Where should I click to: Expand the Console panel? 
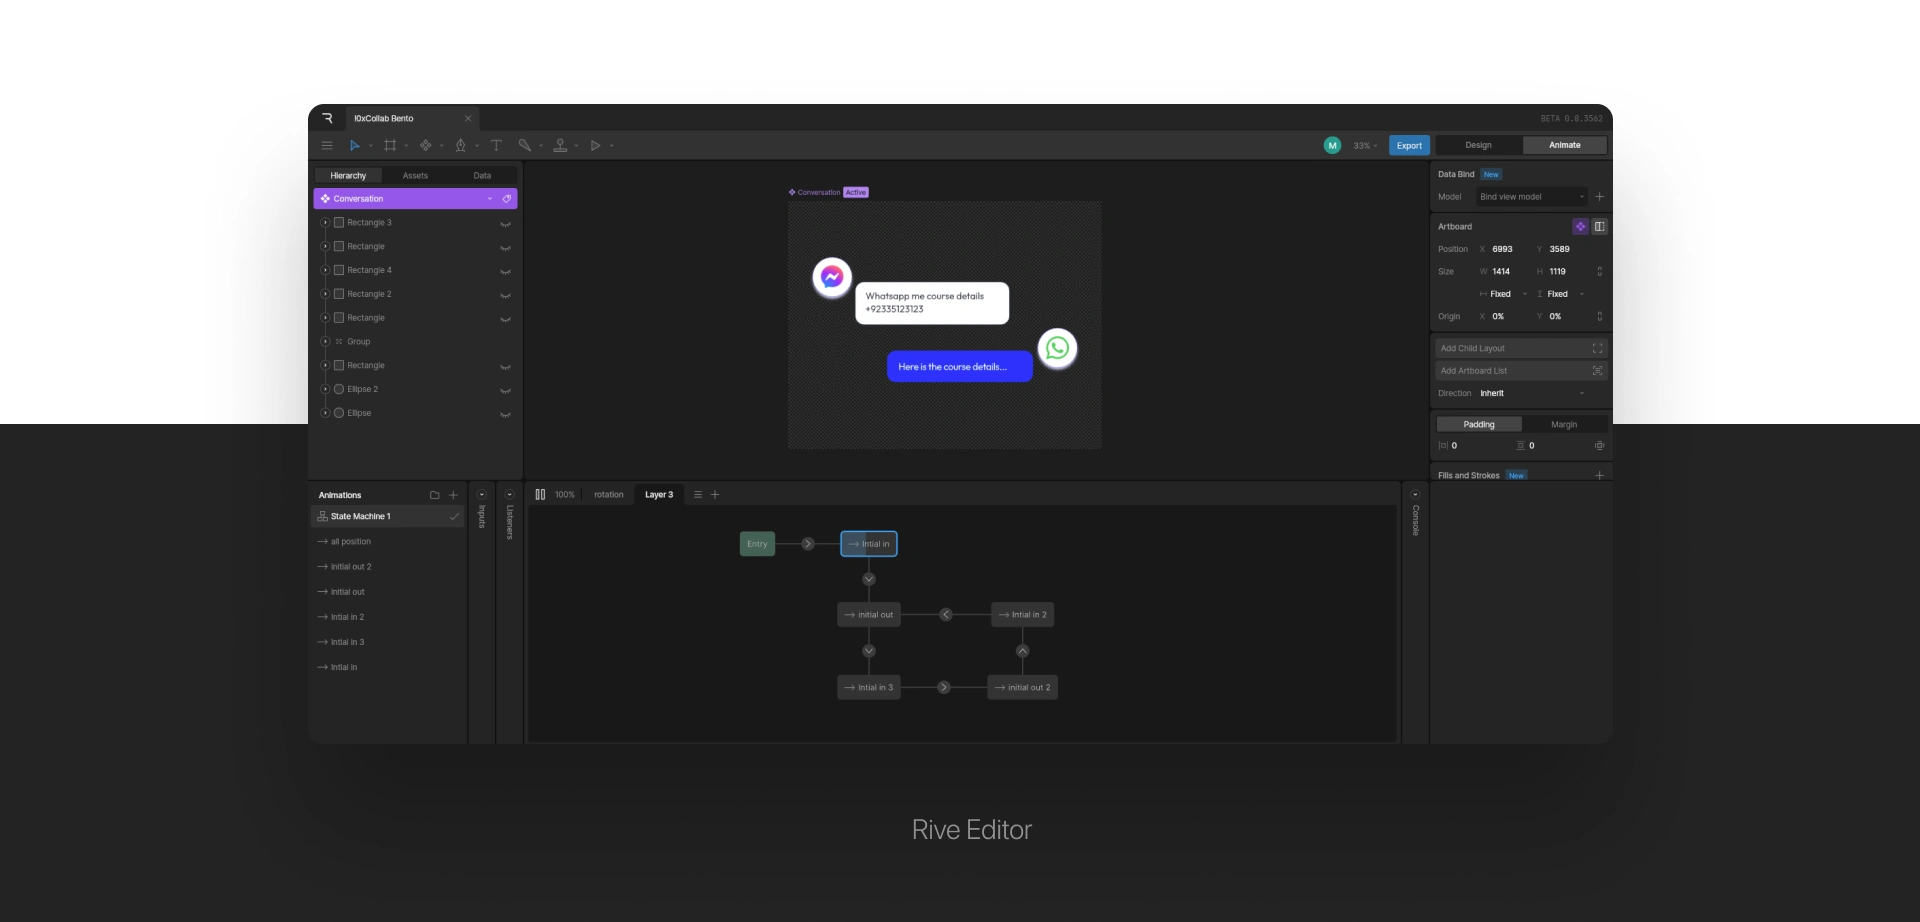click(x=1415, y=495)
